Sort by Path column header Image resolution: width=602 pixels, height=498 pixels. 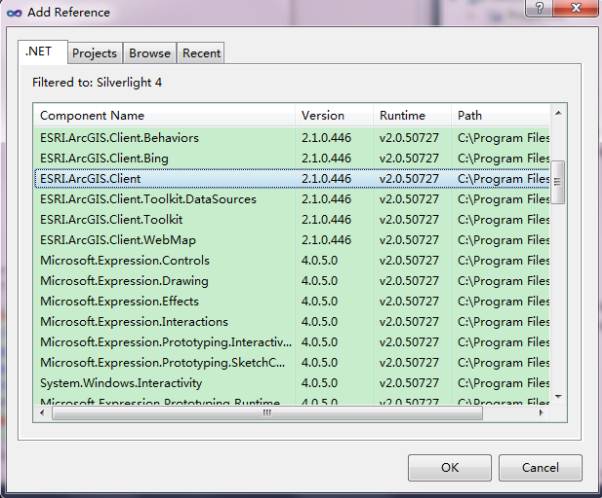501,116
